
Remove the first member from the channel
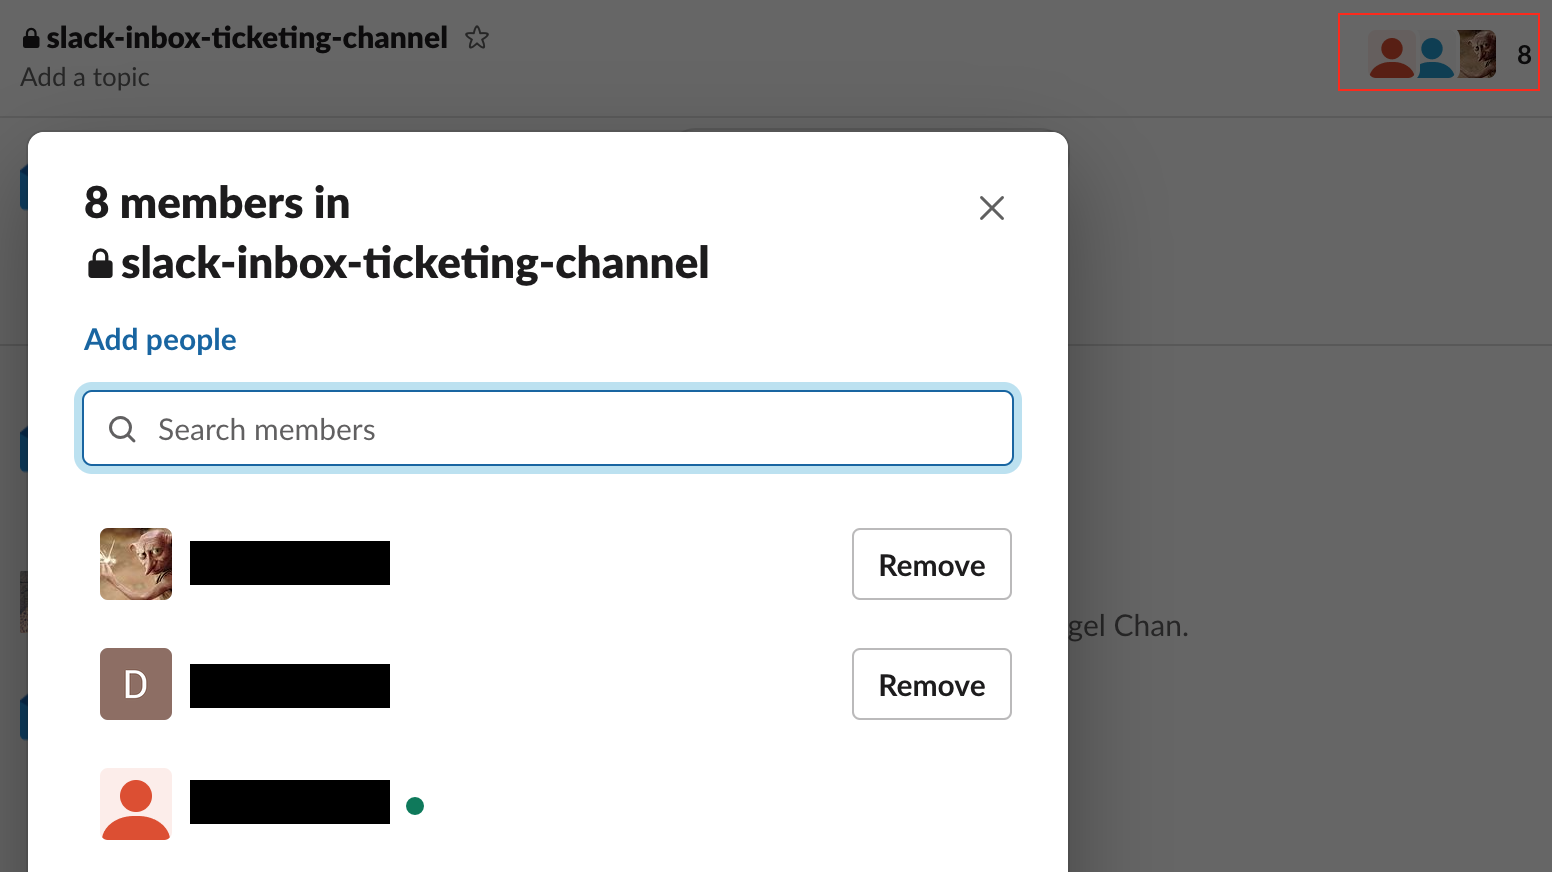931,564
